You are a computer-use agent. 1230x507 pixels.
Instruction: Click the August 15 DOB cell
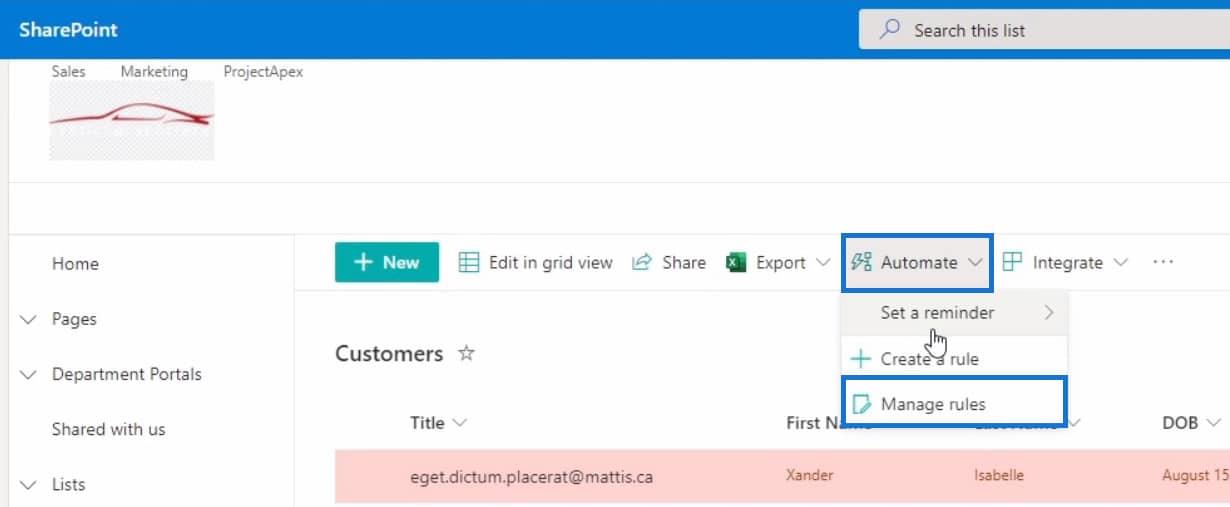tap(1195, 476)
